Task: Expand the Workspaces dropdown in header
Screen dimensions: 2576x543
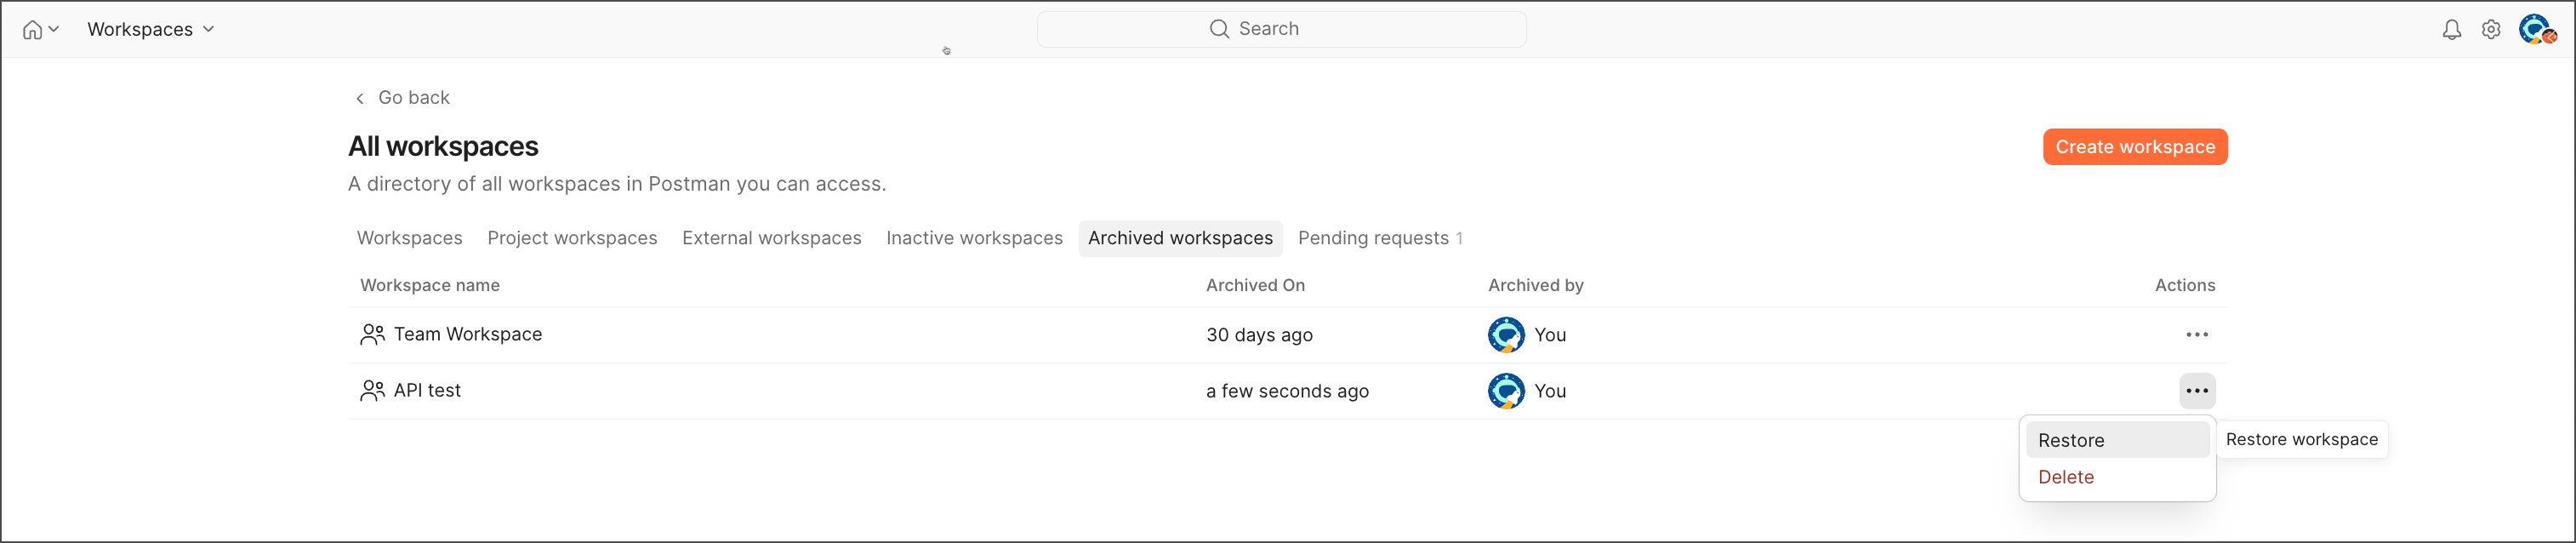Action: (150, 30)
